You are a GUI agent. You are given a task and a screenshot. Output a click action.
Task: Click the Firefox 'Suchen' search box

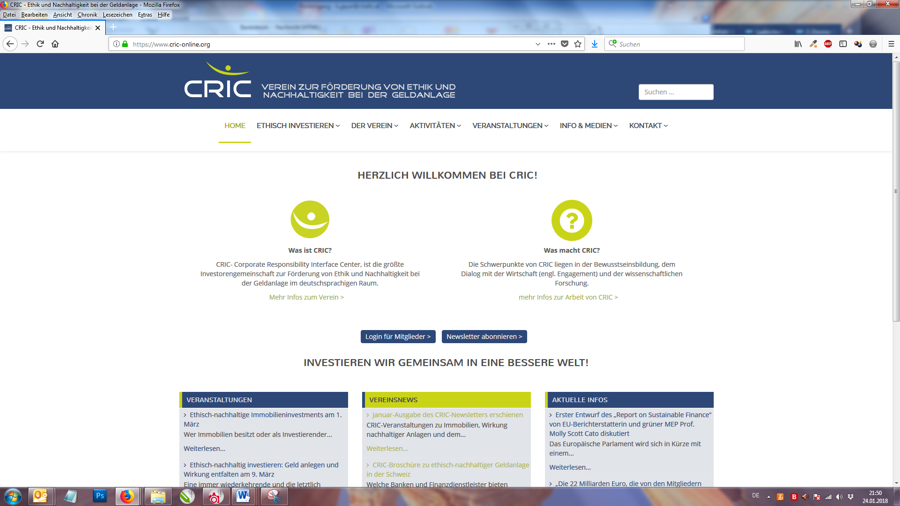click(674, 44)
